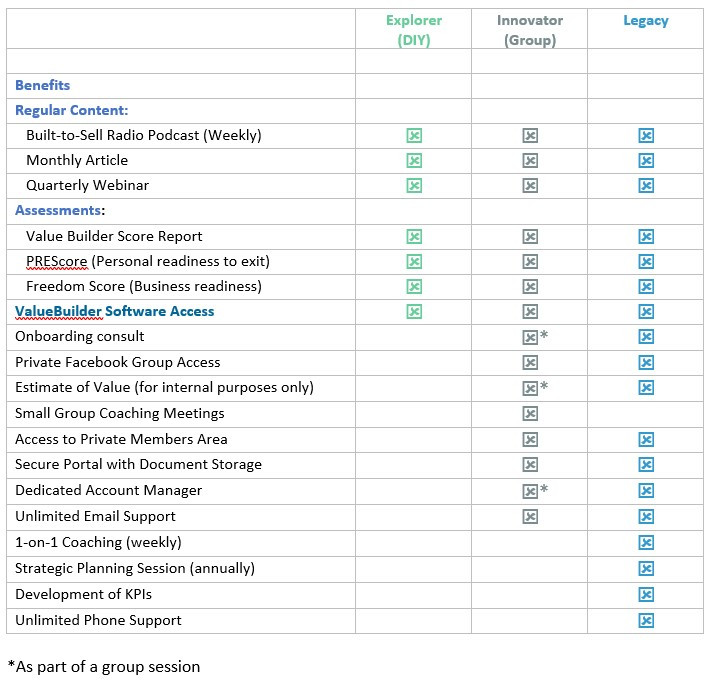Toggle Innovator checkbox for Monthly Article
Viewport: 721px width, 693px height.
click(530, 160)
